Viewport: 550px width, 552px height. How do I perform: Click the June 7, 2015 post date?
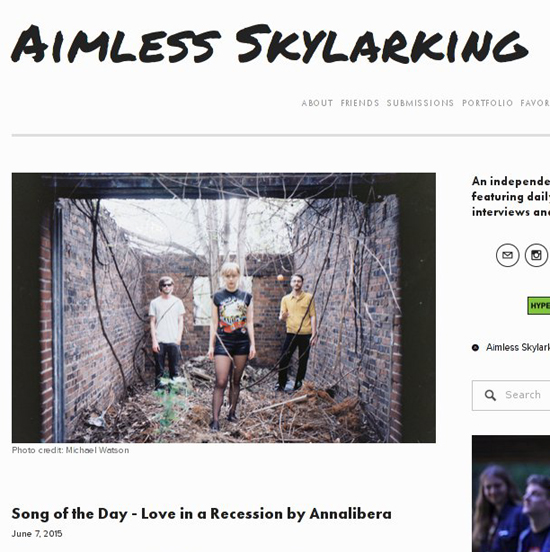click(37, 534)
